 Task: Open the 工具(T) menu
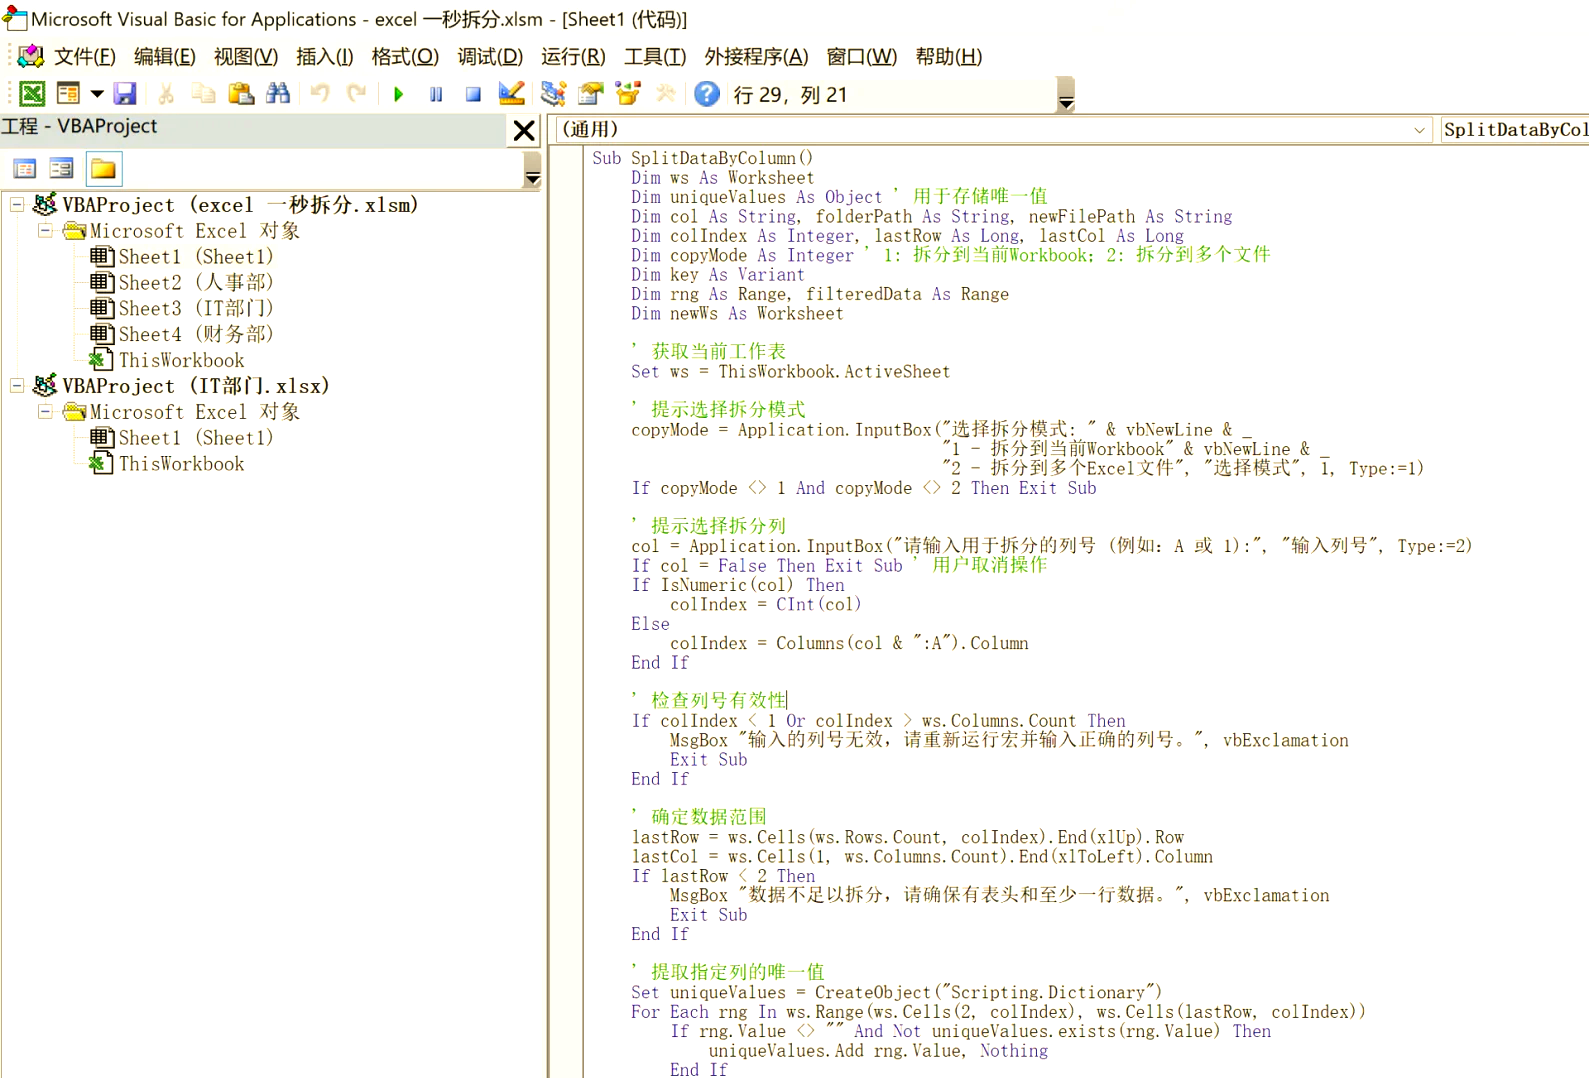655,57
